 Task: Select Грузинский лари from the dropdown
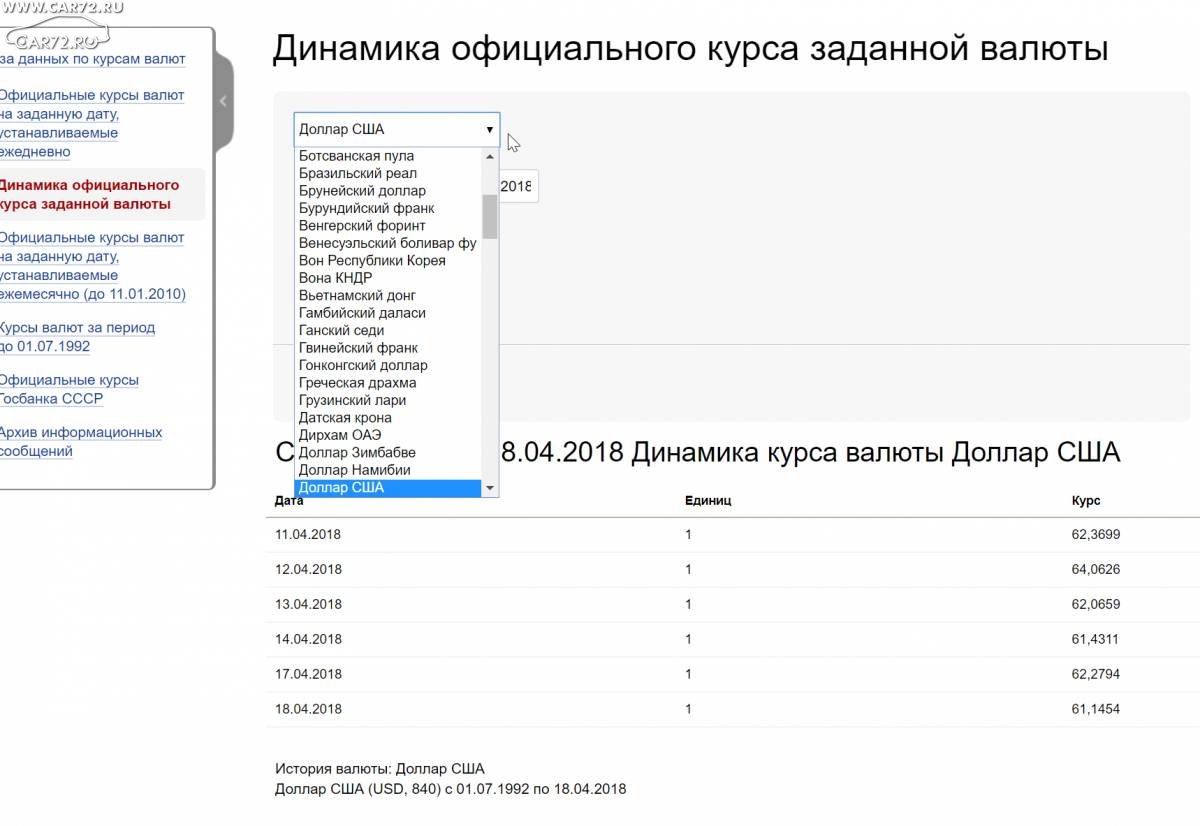point(352,401)
